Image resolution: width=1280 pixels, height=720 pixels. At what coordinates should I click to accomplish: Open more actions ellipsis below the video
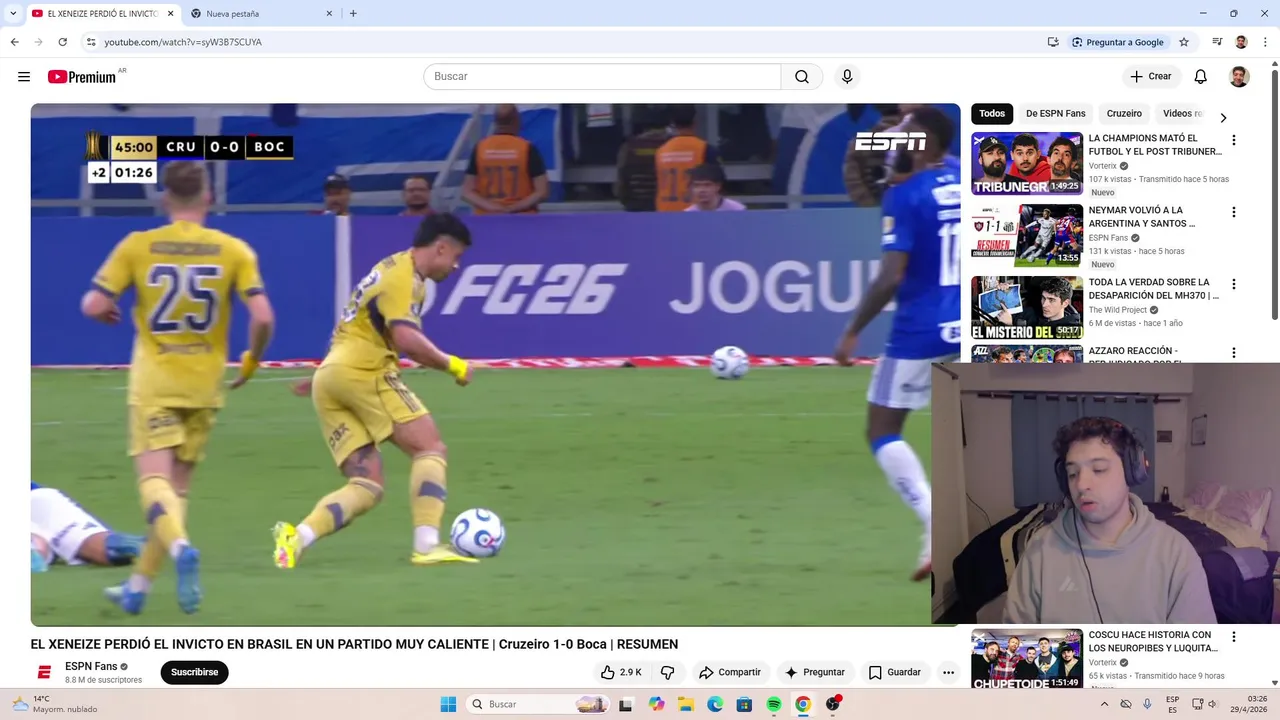pyautogui.click(x=948, y=672)
